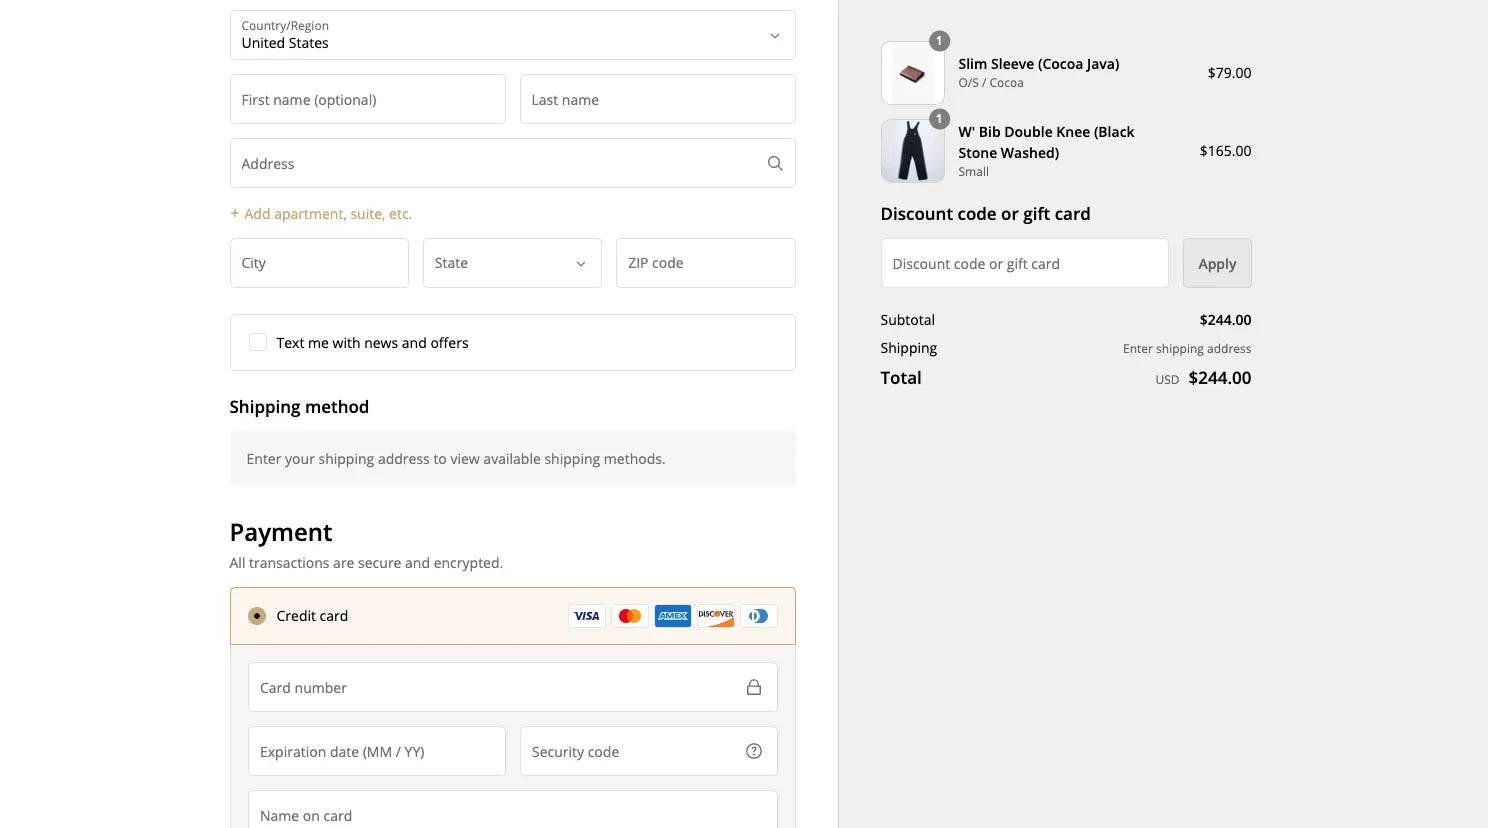Click the W' Bib Double Knee thumbnail

[x=911, y=150]
